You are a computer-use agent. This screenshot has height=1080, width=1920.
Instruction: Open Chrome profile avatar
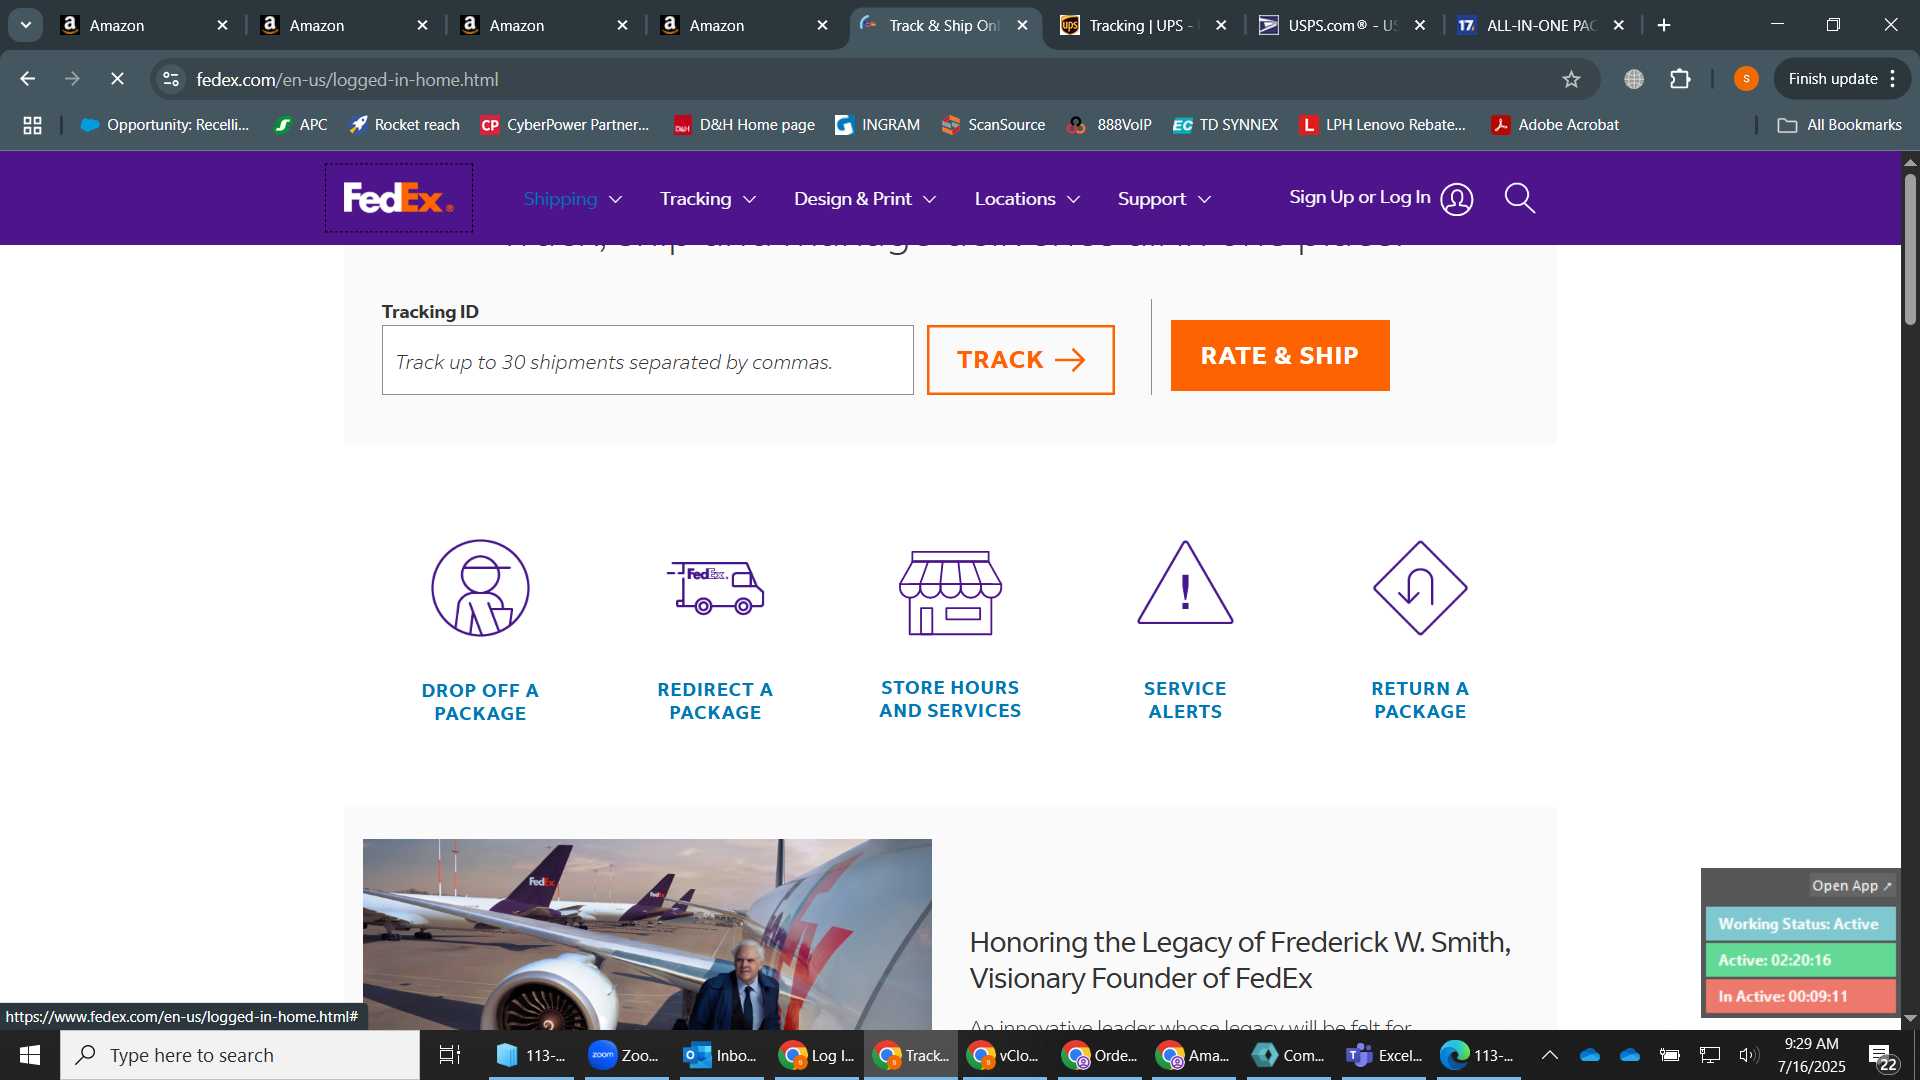coord(1746,79)
